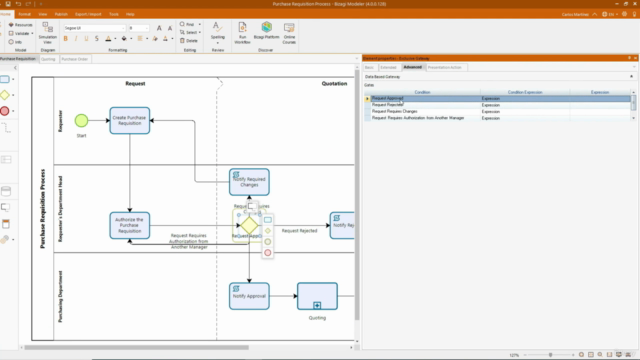This screenshot has height=360, width=640.
Task: Select the Gateway diamond shape in palette
Action: [5, 95]
